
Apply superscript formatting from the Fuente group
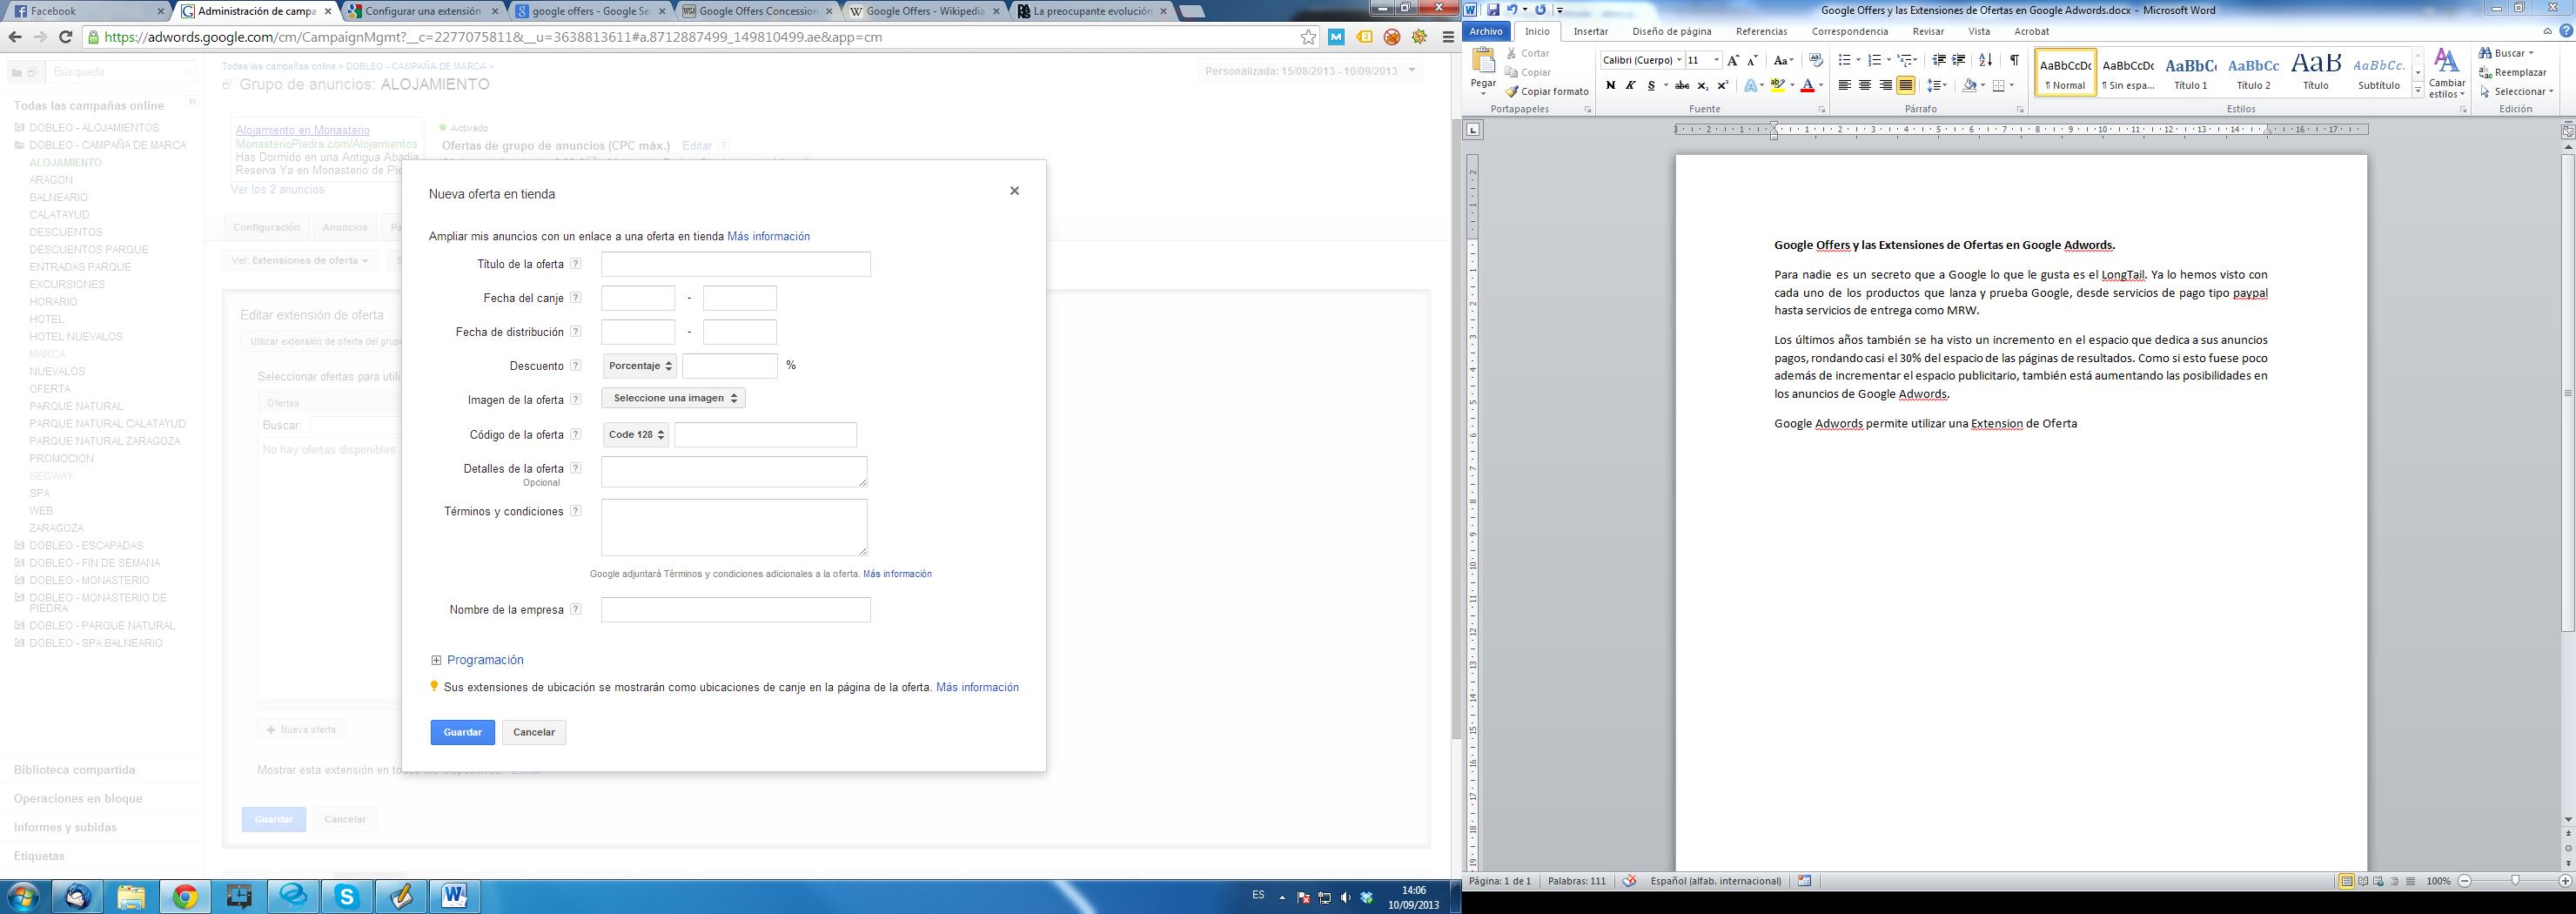click(x=1723, y=86)
